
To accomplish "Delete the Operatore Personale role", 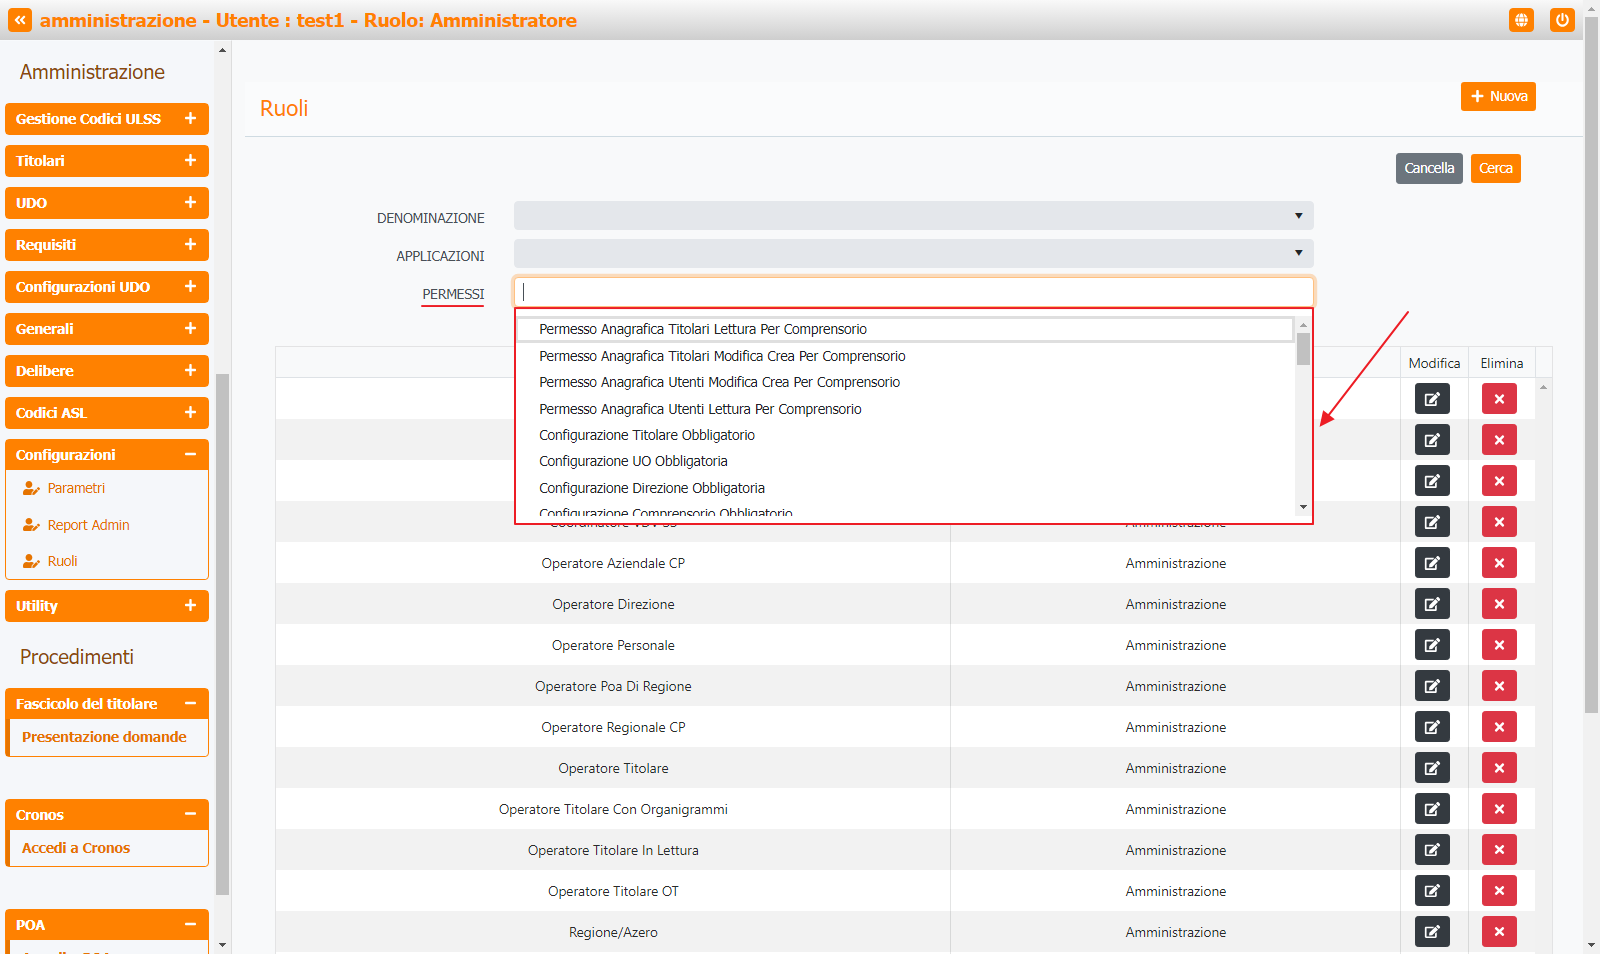I will tap(1499, 645).
